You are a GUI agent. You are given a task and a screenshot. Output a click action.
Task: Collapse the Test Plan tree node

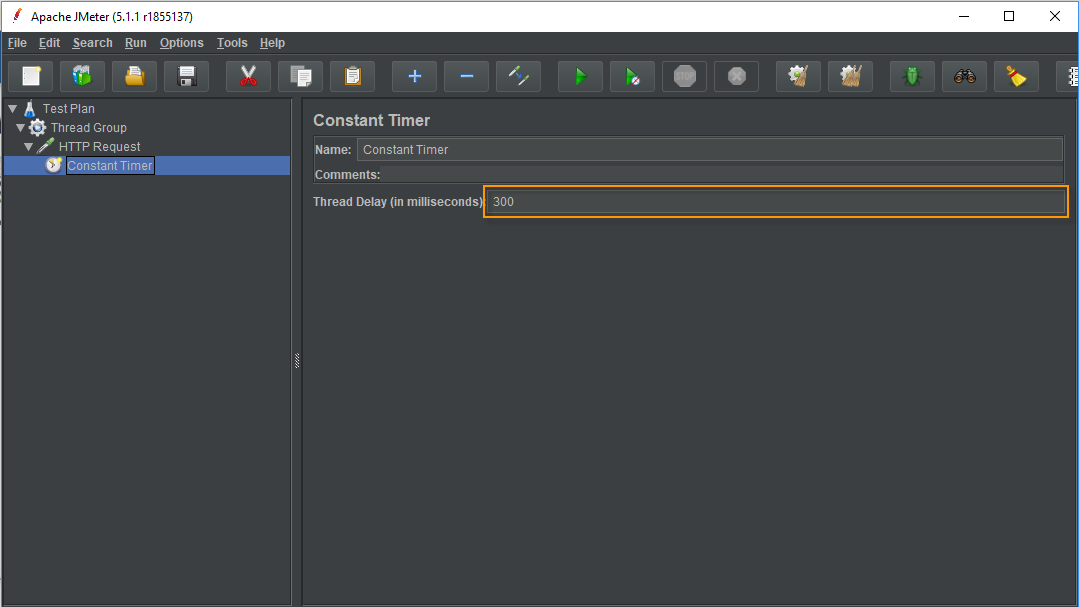[12, 109]
